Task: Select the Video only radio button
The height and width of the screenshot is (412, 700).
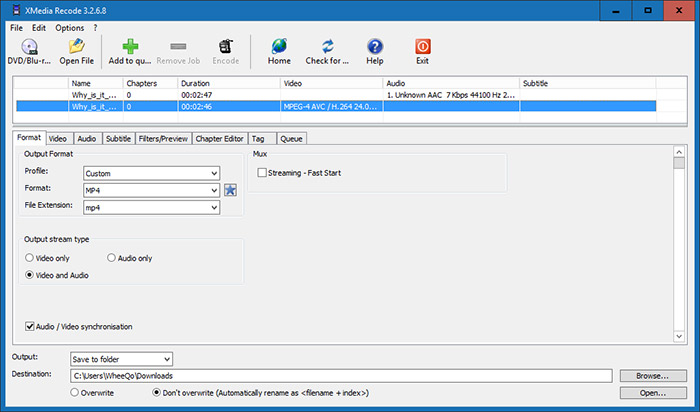Action: point(29,258)
